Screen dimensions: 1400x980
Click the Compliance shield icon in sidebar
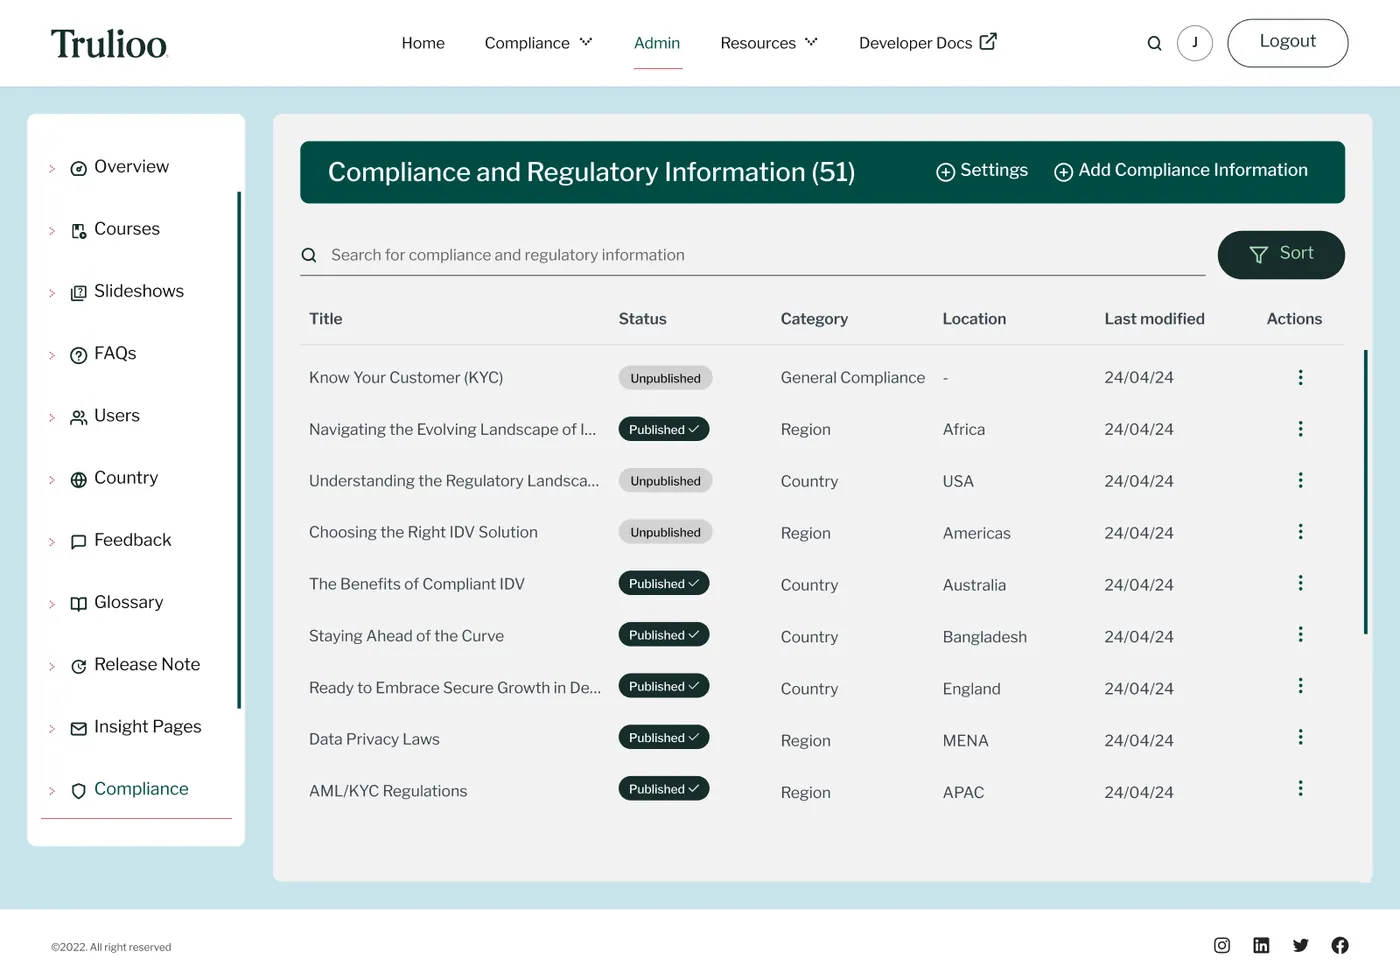tap(78, 791)
